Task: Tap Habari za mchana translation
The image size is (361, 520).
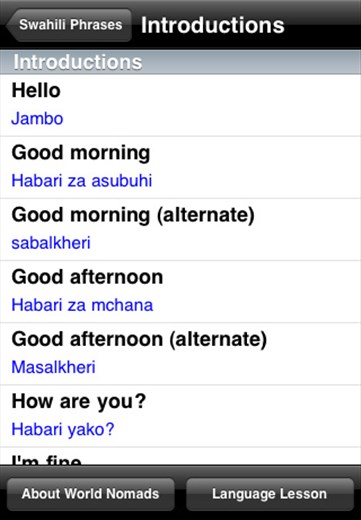Action: click(x=82, y=305)
